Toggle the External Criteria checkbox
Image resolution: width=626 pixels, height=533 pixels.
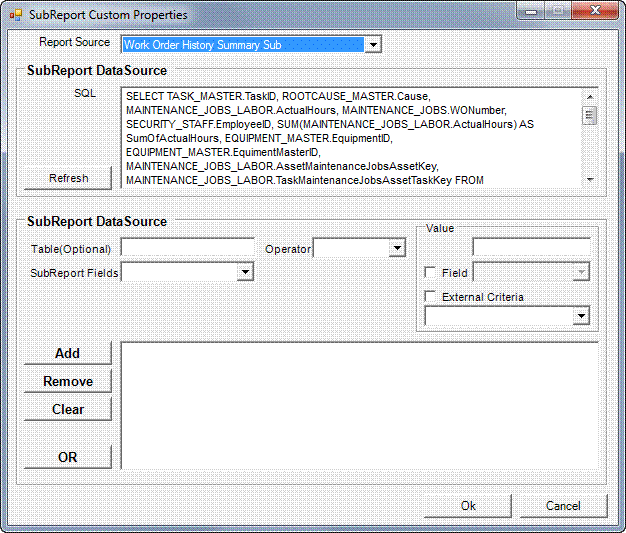(x=430, y=297)
